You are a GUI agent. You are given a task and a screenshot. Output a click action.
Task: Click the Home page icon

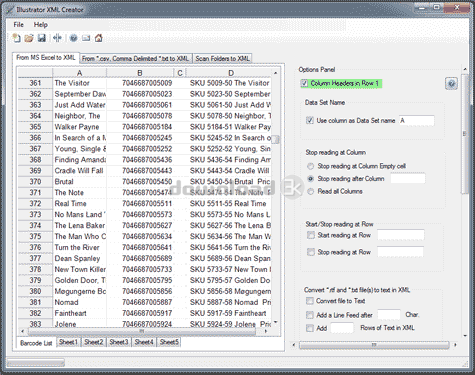99,38
